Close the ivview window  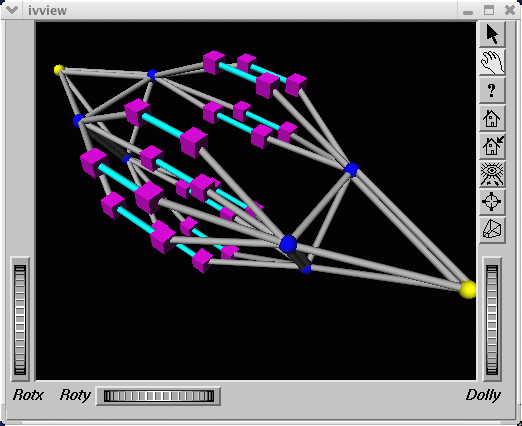(x=510, y=10)
